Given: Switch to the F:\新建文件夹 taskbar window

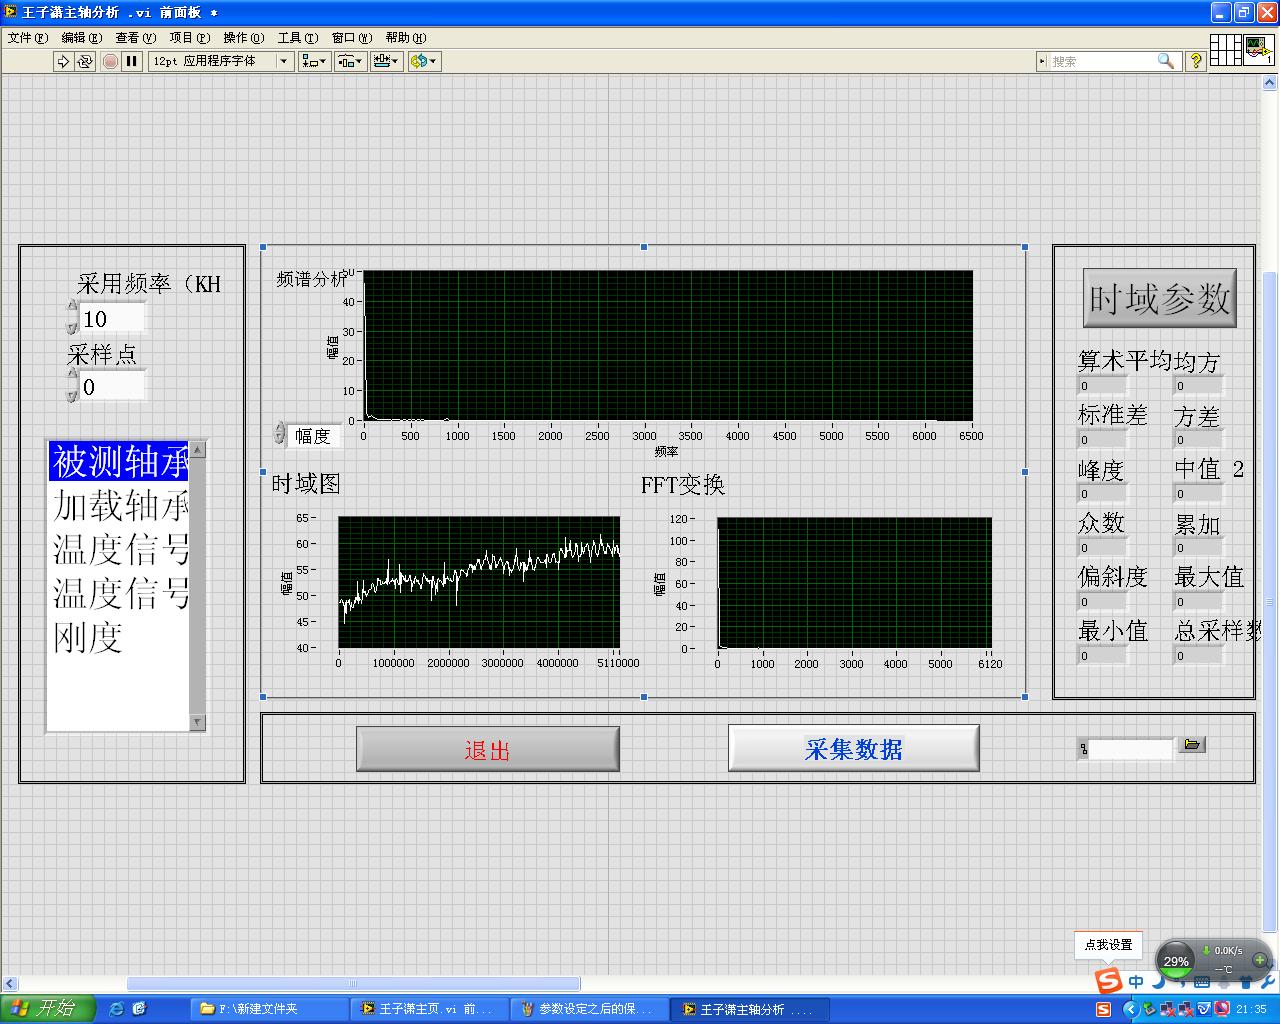Looking at the screenshot, I should pos(270,1009).
